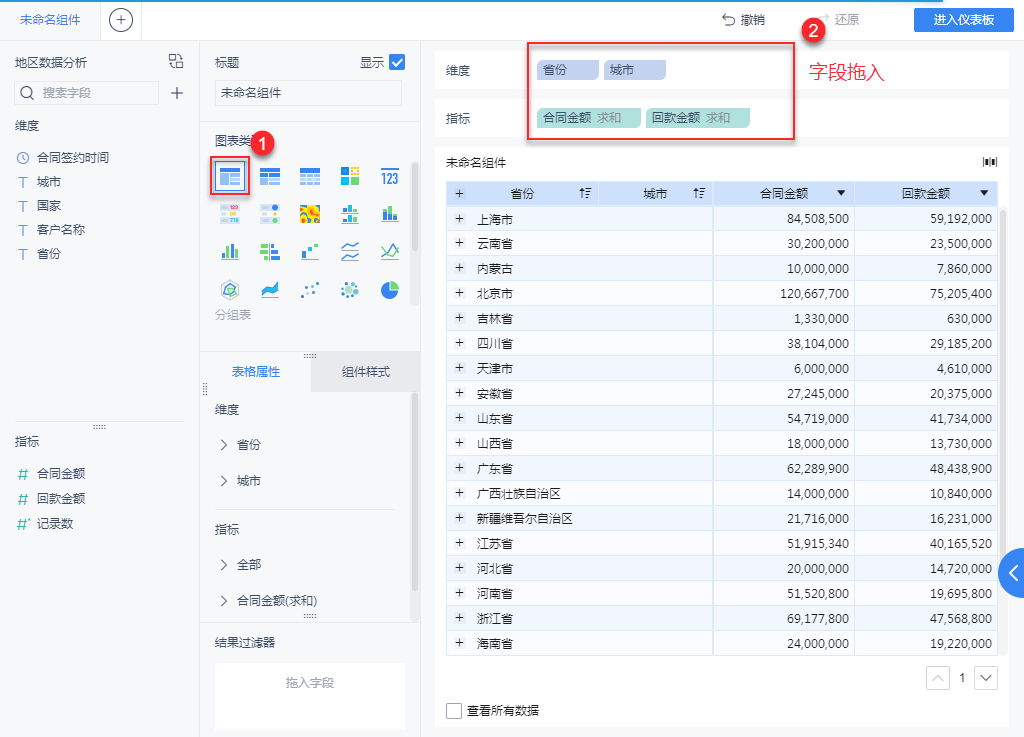Screen dimensions: 1024x737
Task: Select the colored-number table chart type
Action: click(230, 213)
